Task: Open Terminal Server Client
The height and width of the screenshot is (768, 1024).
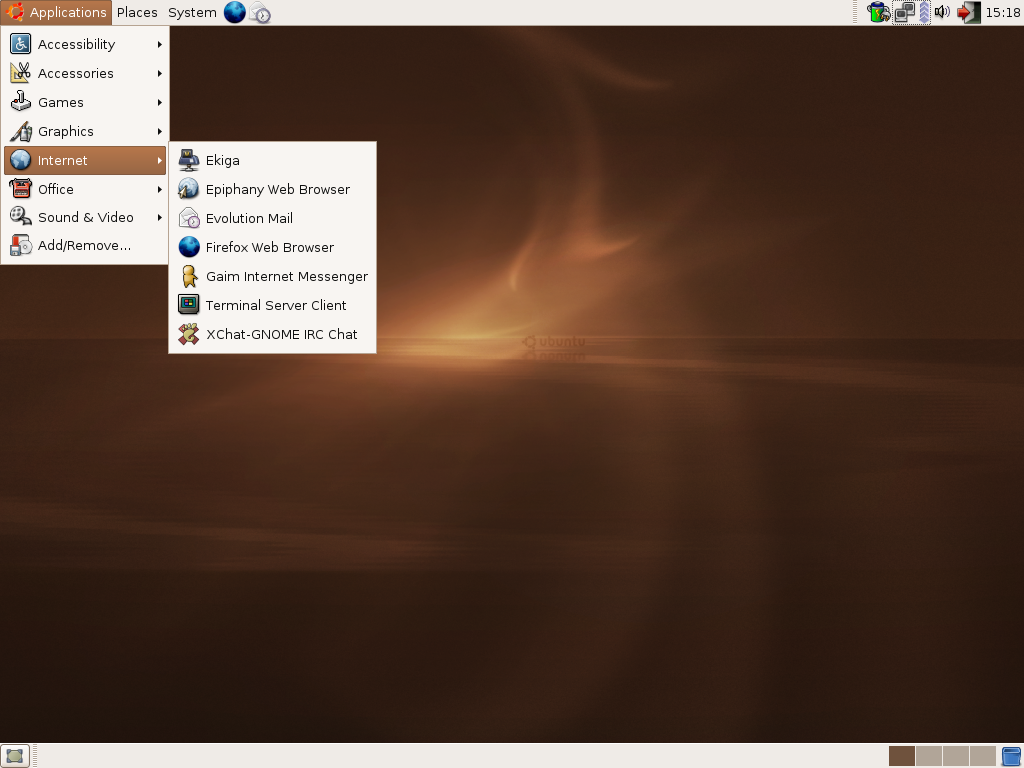Action: point(272,305)
